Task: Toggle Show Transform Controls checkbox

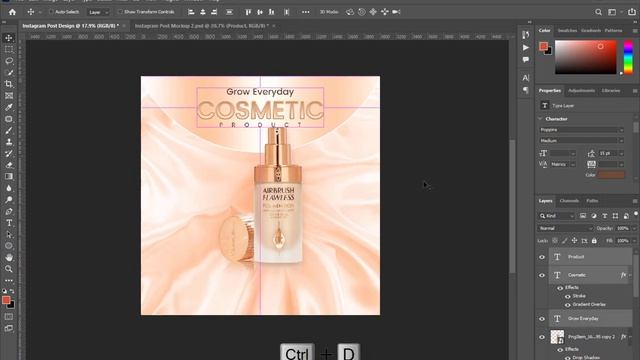Action: coord(120,12)
